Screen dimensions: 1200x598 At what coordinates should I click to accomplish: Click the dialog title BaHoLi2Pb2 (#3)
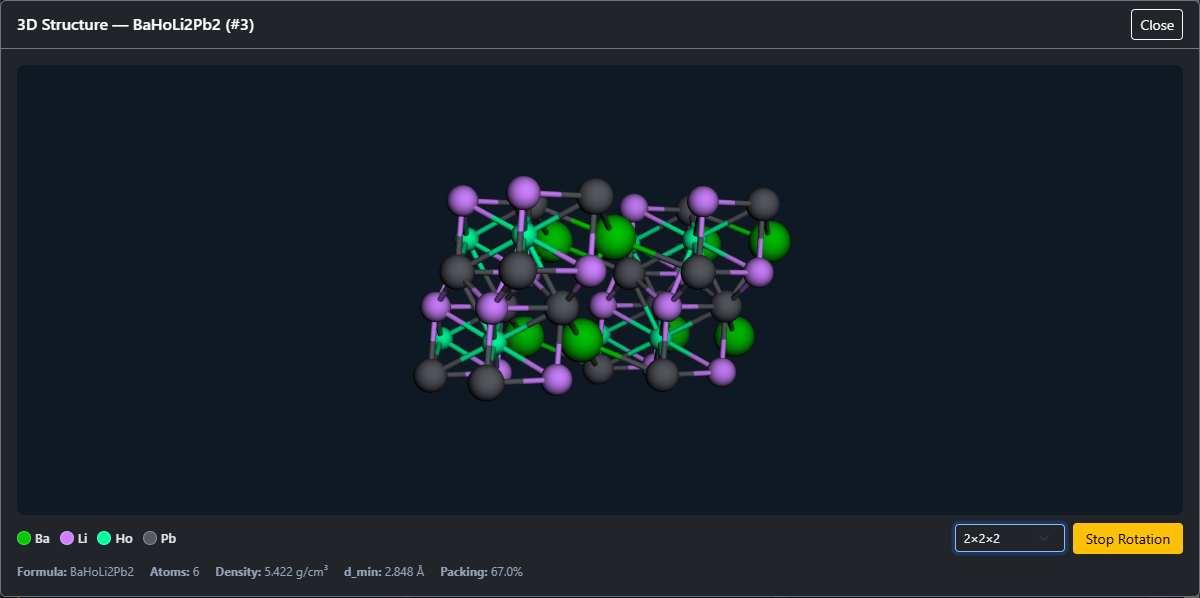tap(136, 25)
